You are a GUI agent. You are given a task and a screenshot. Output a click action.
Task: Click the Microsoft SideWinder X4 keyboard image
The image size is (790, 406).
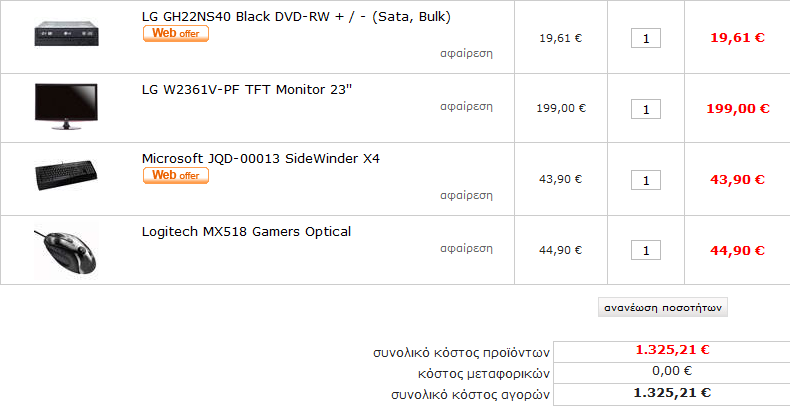point(67,177)
